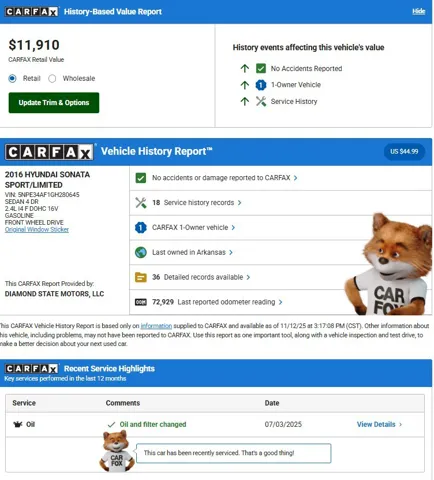
Task: Click the wrench icon beside 18 Service history records
Action: pyautogui.click(x=141, y=203)
